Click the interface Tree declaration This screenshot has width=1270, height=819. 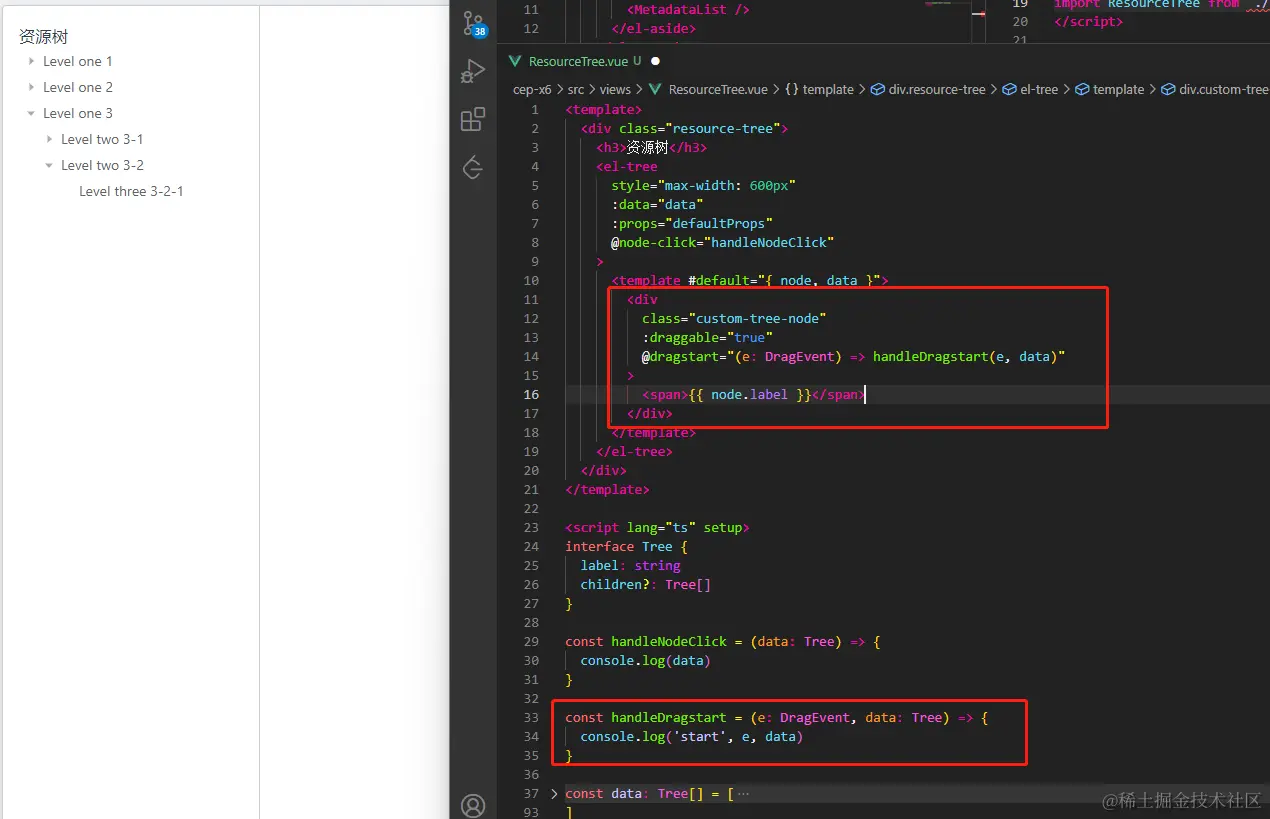626,546
